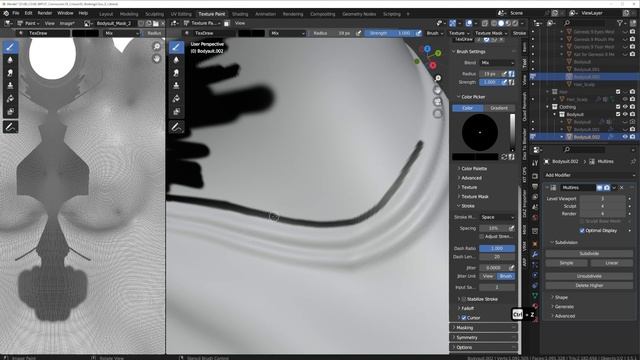
Task: Select Soften tool in 3D viewport toolbar
Action: [176, 60]
